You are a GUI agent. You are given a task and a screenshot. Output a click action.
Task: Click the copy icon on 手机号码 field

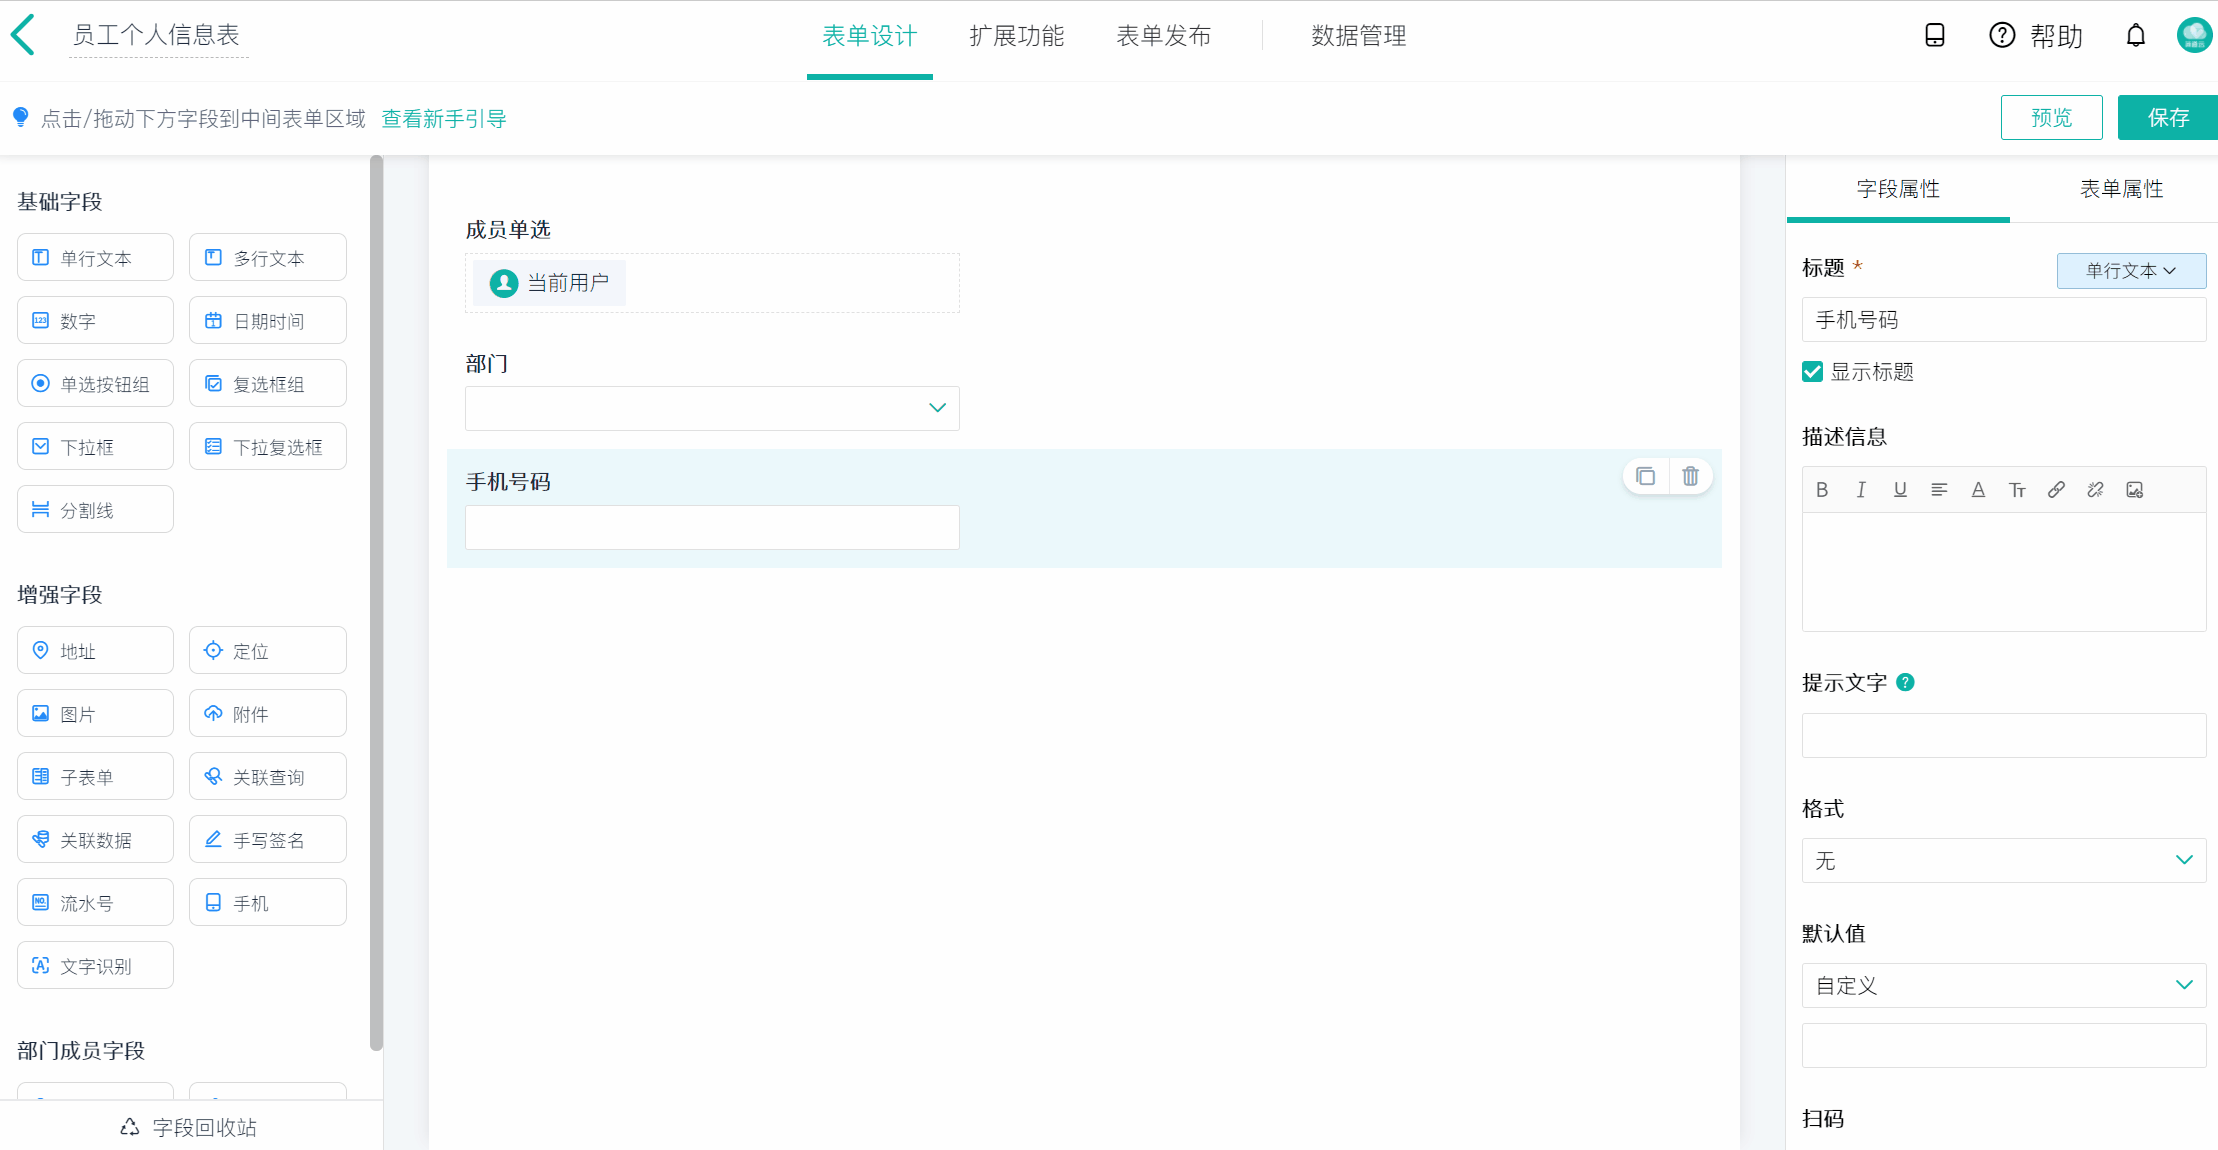pyautogui.click(x=1645, y=477)
